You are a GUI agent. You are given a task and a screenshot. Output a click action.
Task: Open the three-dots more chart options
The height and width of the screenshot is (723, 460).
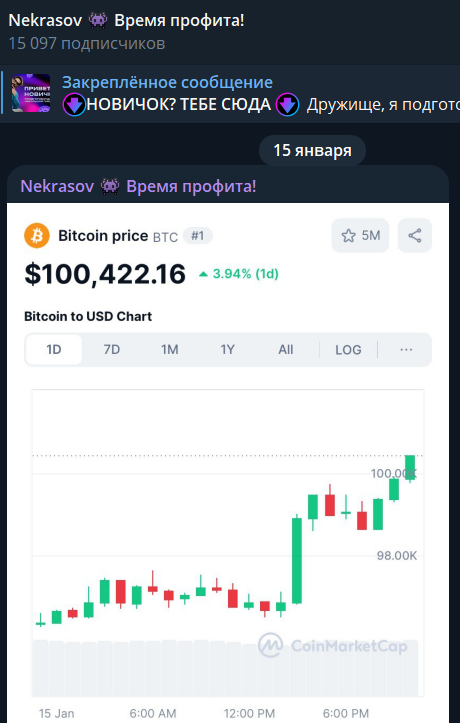click(406, 350)
